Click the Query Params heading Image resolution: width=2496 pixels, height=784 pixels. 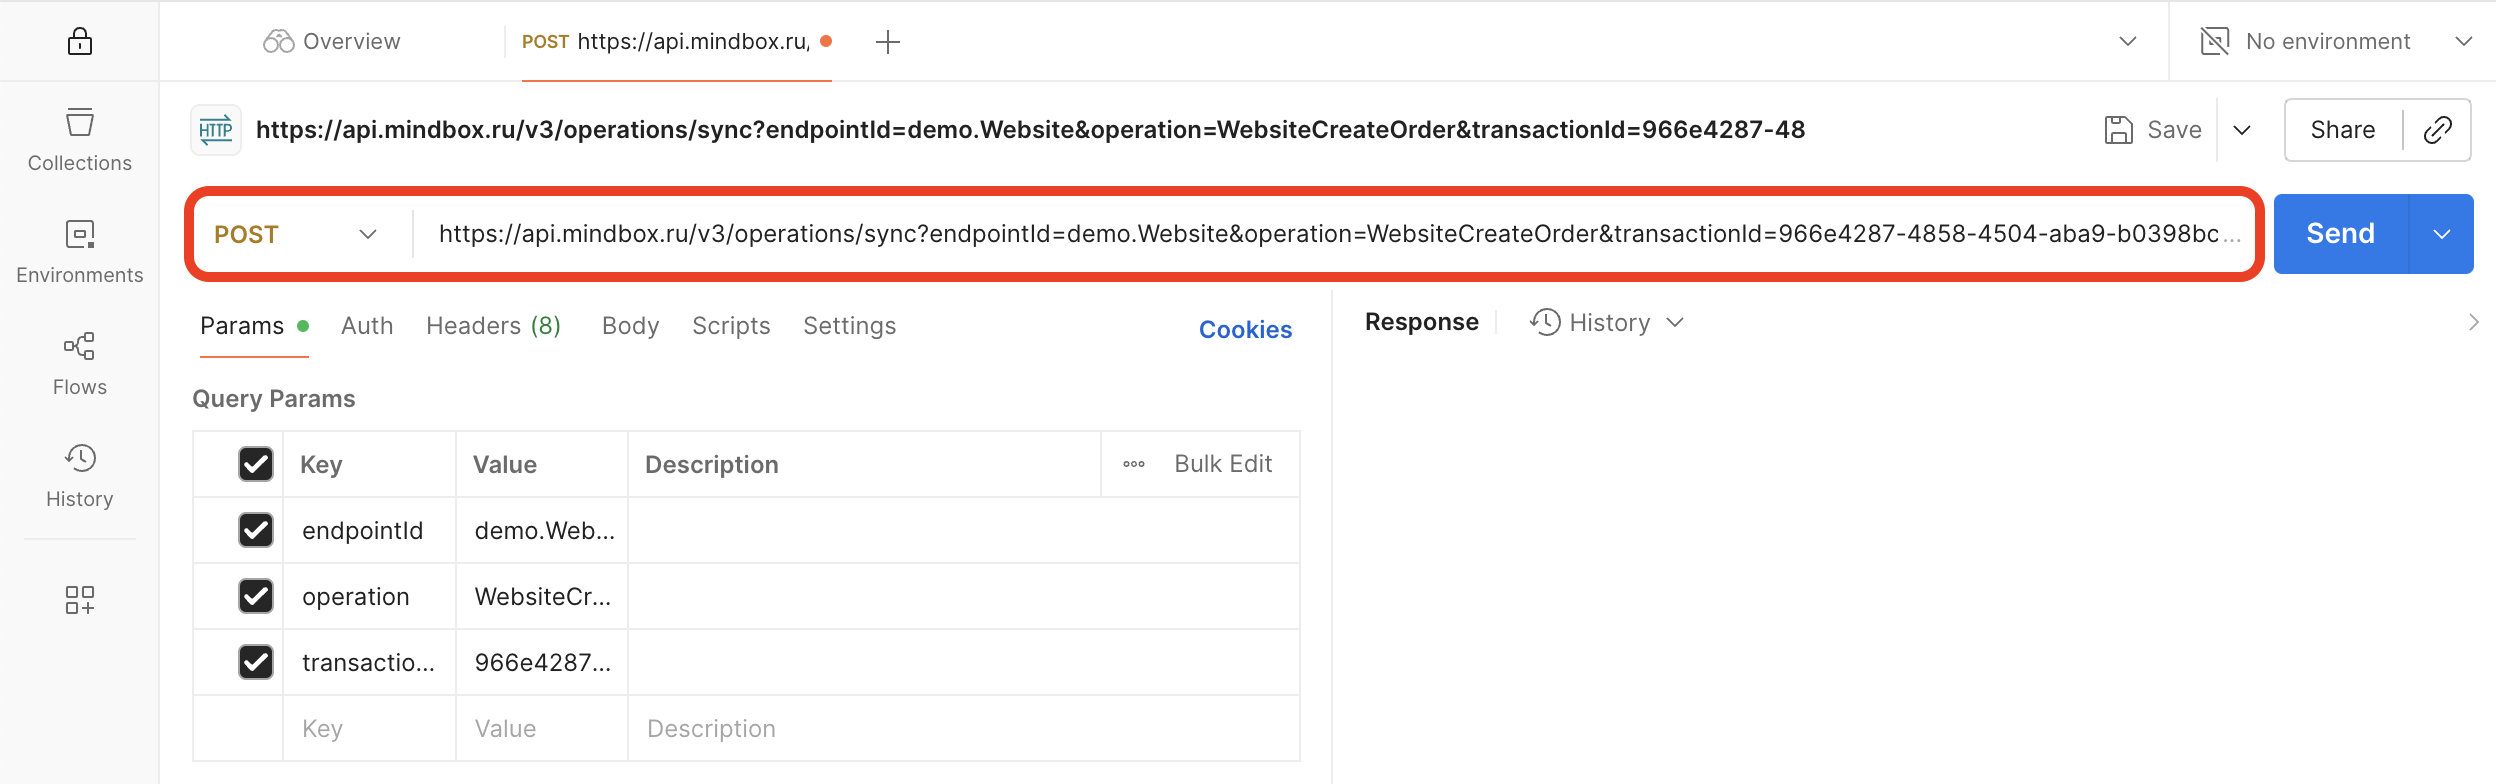tap(274, 399)
